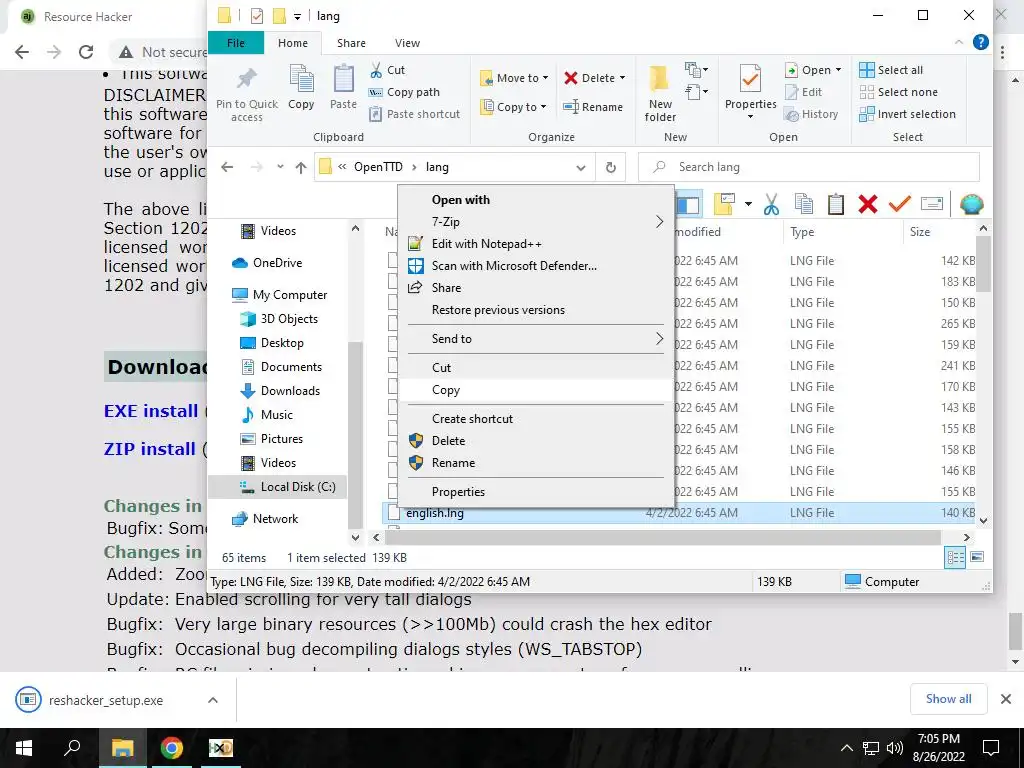Open the Move to dropdown

514,78
